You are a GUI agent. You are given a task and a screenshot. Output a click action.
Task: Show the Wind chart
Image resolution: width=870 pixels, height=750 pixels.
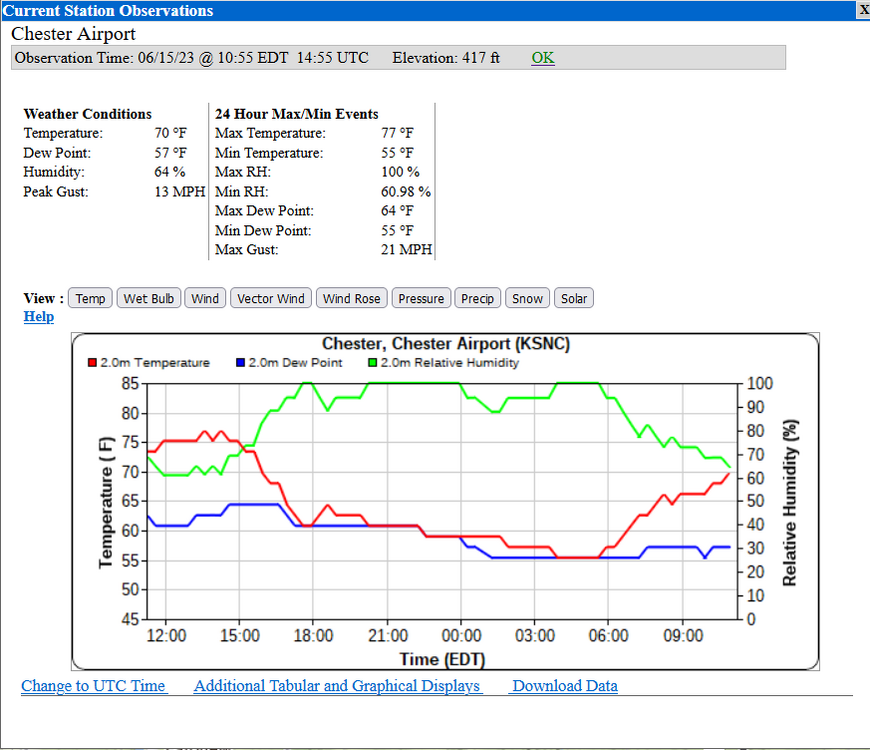[205, 298]
